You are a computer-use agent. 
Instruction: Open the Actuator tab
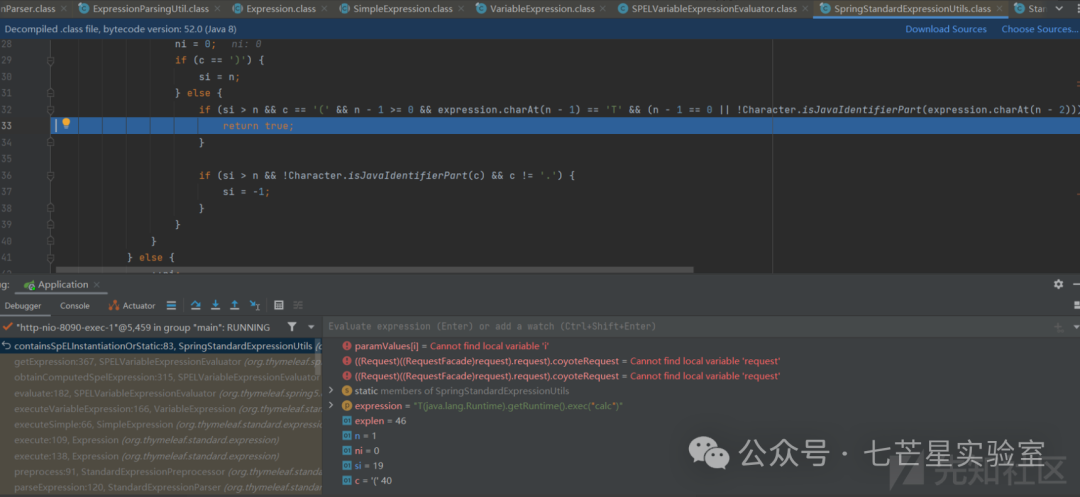tap(132, 306)
